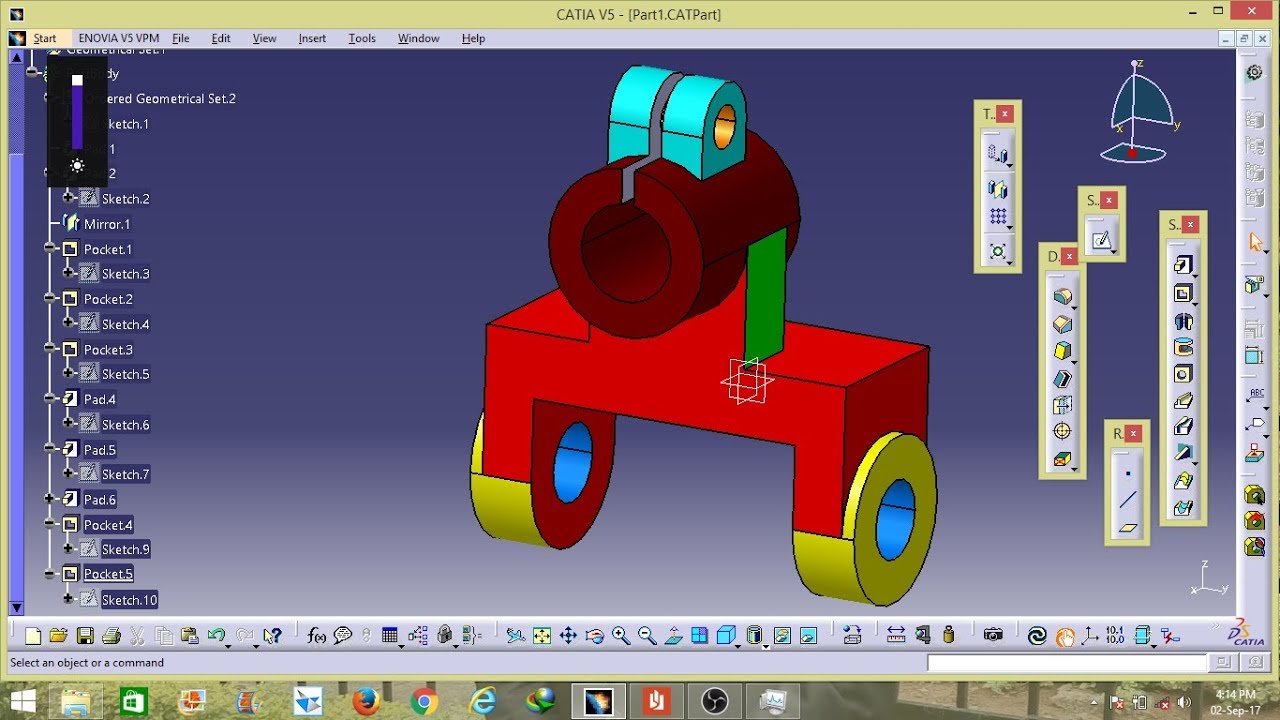Select the Pan four-arrow tool
Image resolution: width=1280 pixels, height=720 pixels.
[568, 635]
